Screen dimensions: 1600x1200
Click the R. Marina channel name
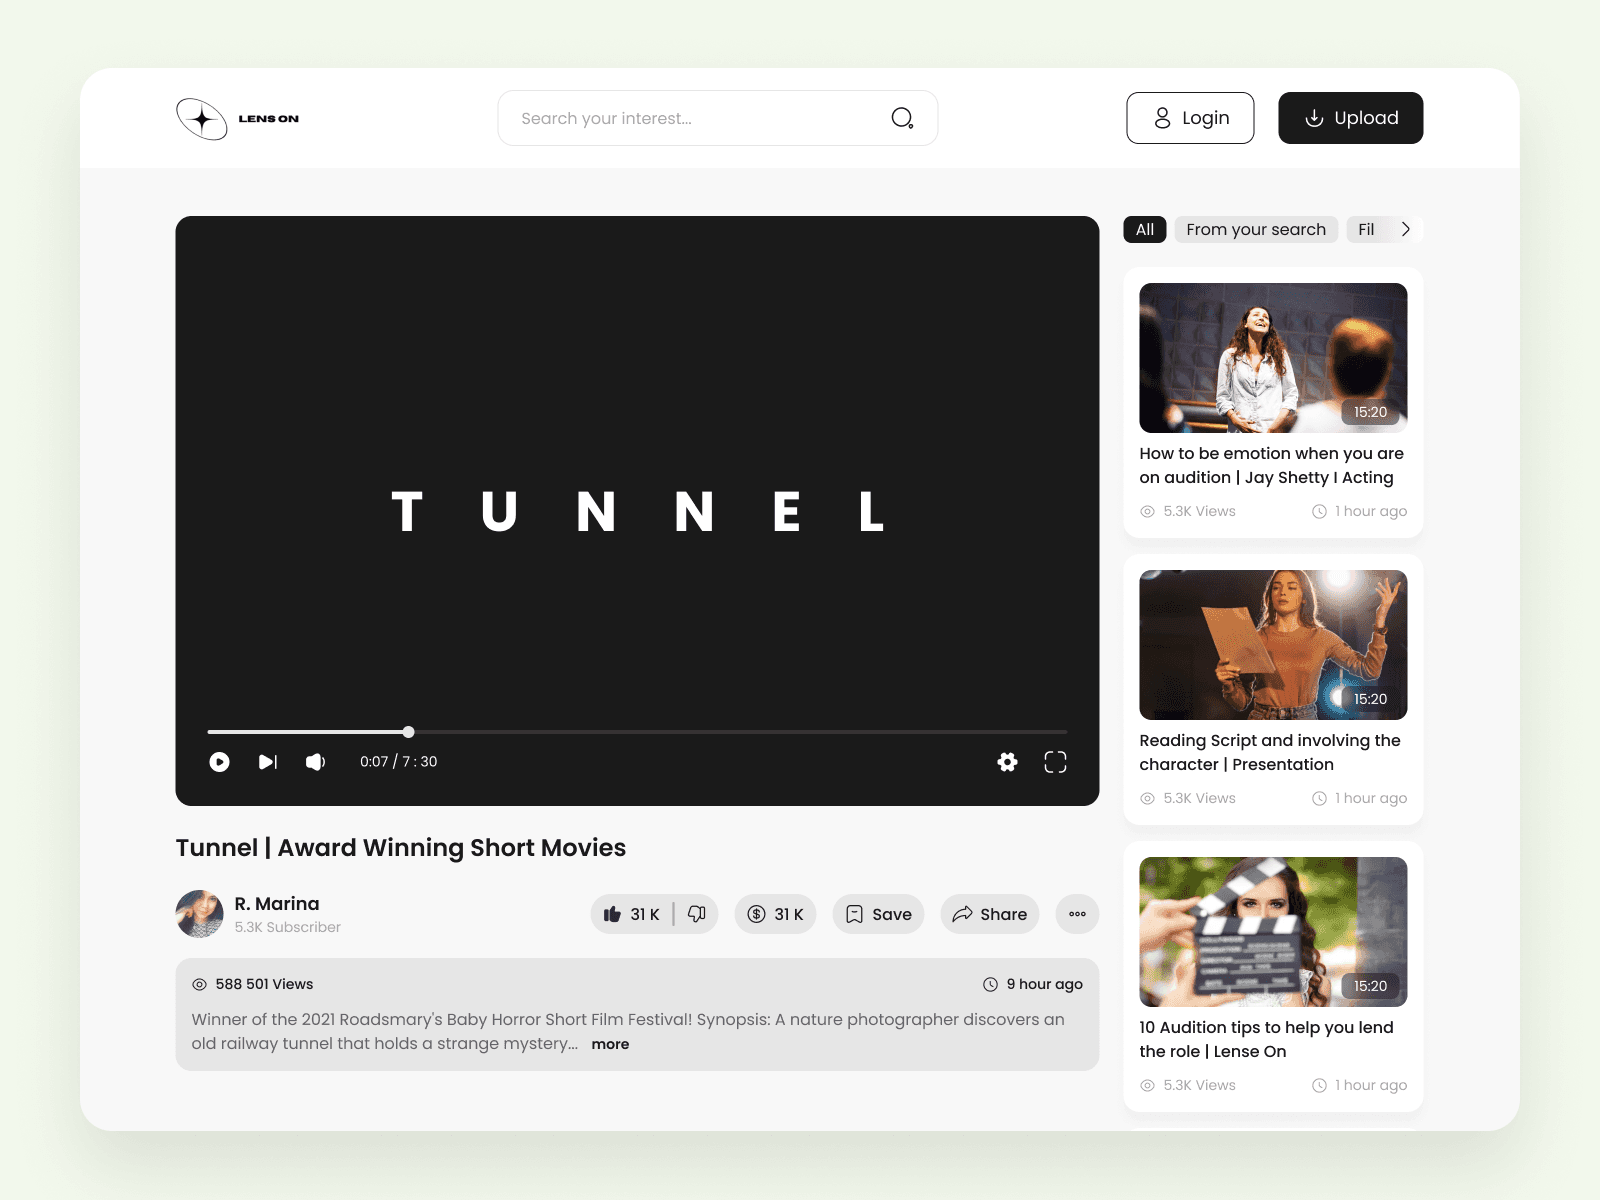click(x=277, y=904)
